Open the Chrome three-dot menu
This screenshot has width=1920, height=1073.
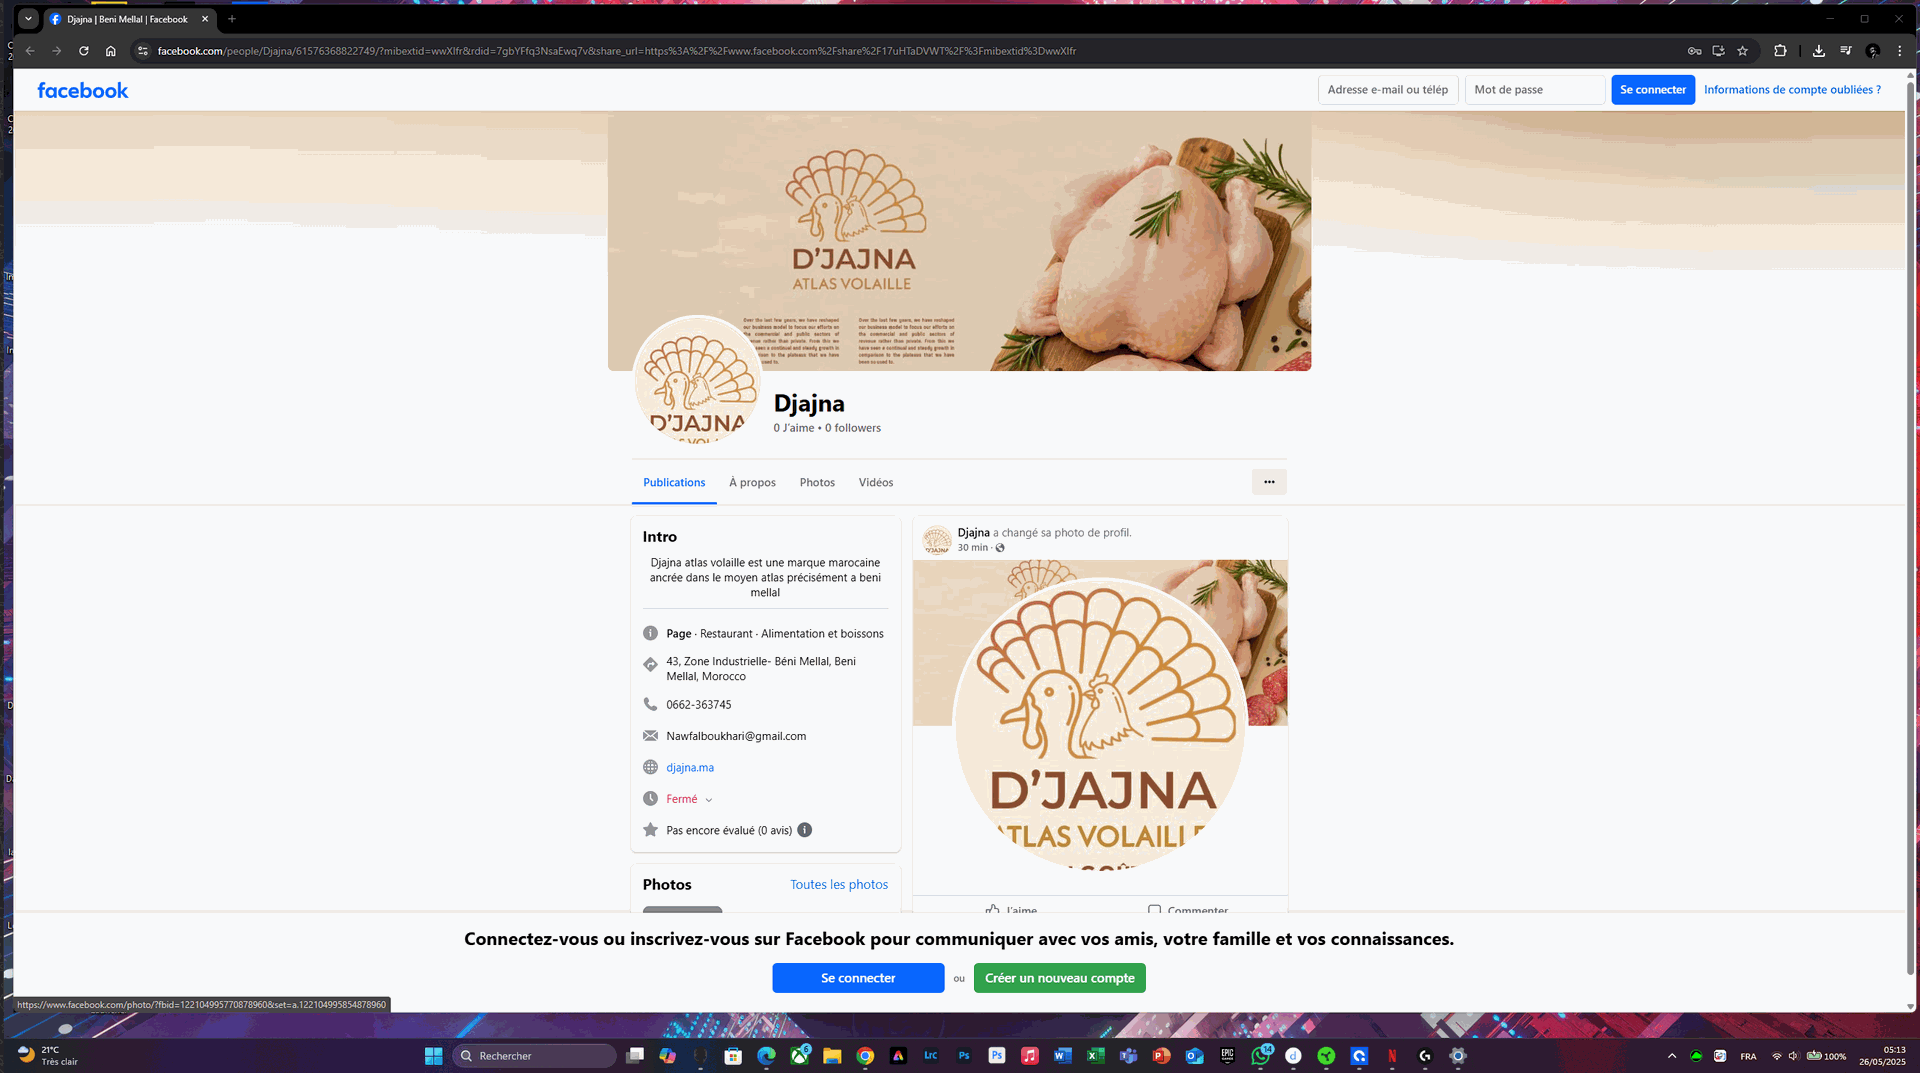pos(1900,51)
